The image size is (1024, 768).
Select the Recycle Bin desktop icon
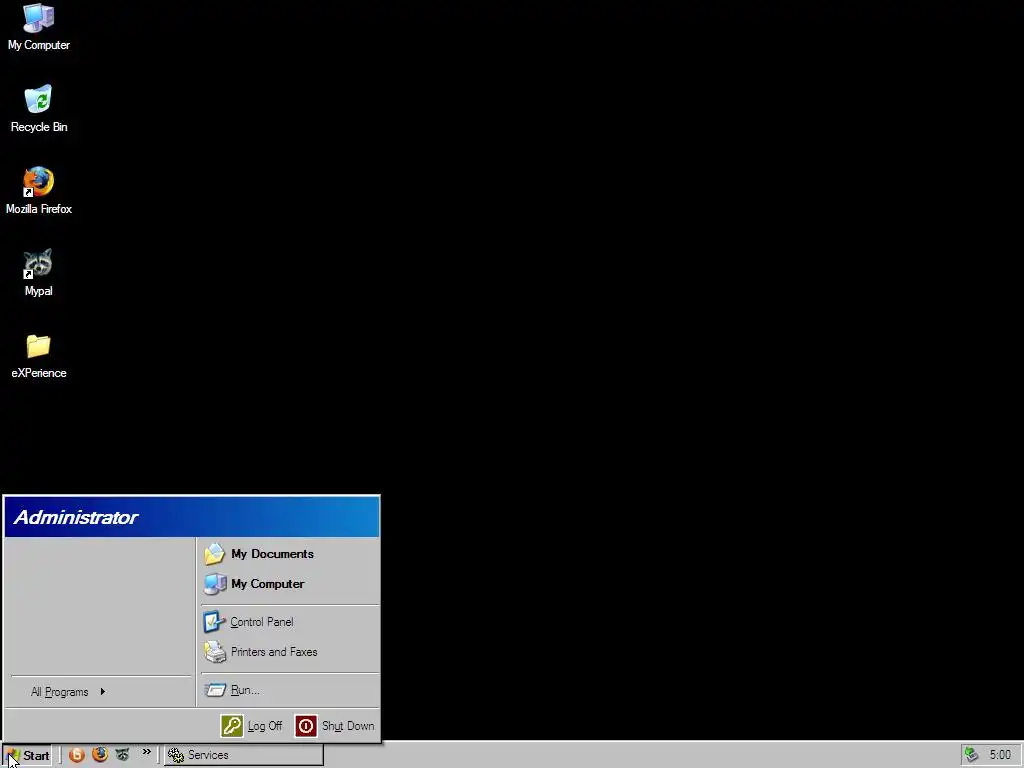(39, 109)
